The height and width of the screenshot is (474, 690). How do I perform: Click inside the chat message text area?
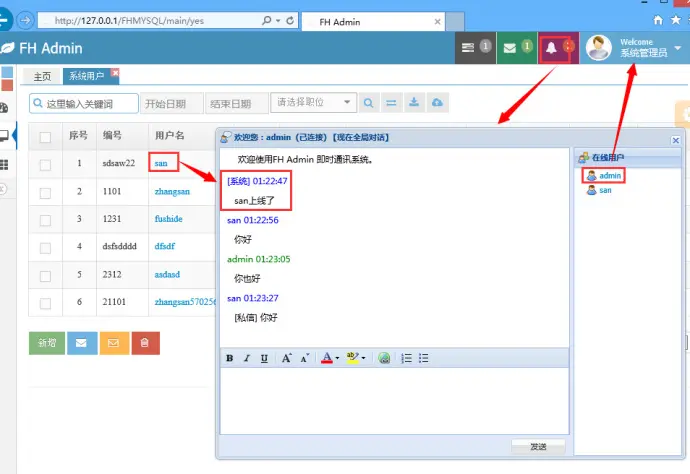pos(394,401)
